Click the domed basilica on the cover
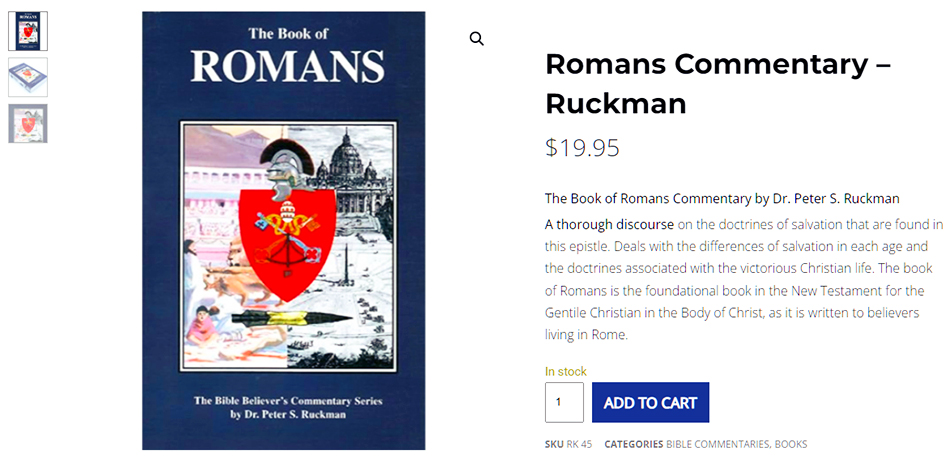 357,160
